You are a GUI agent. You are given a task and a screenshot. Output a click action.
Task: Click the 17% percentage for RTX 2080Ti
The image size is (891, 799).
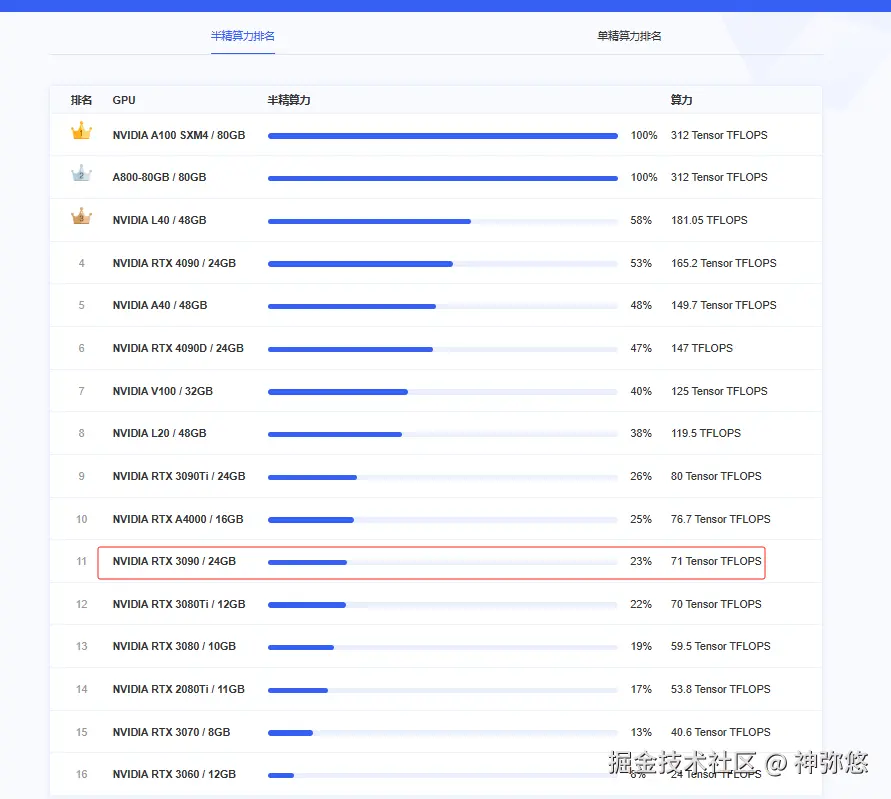pyautogui.click(x=641, y=689)
